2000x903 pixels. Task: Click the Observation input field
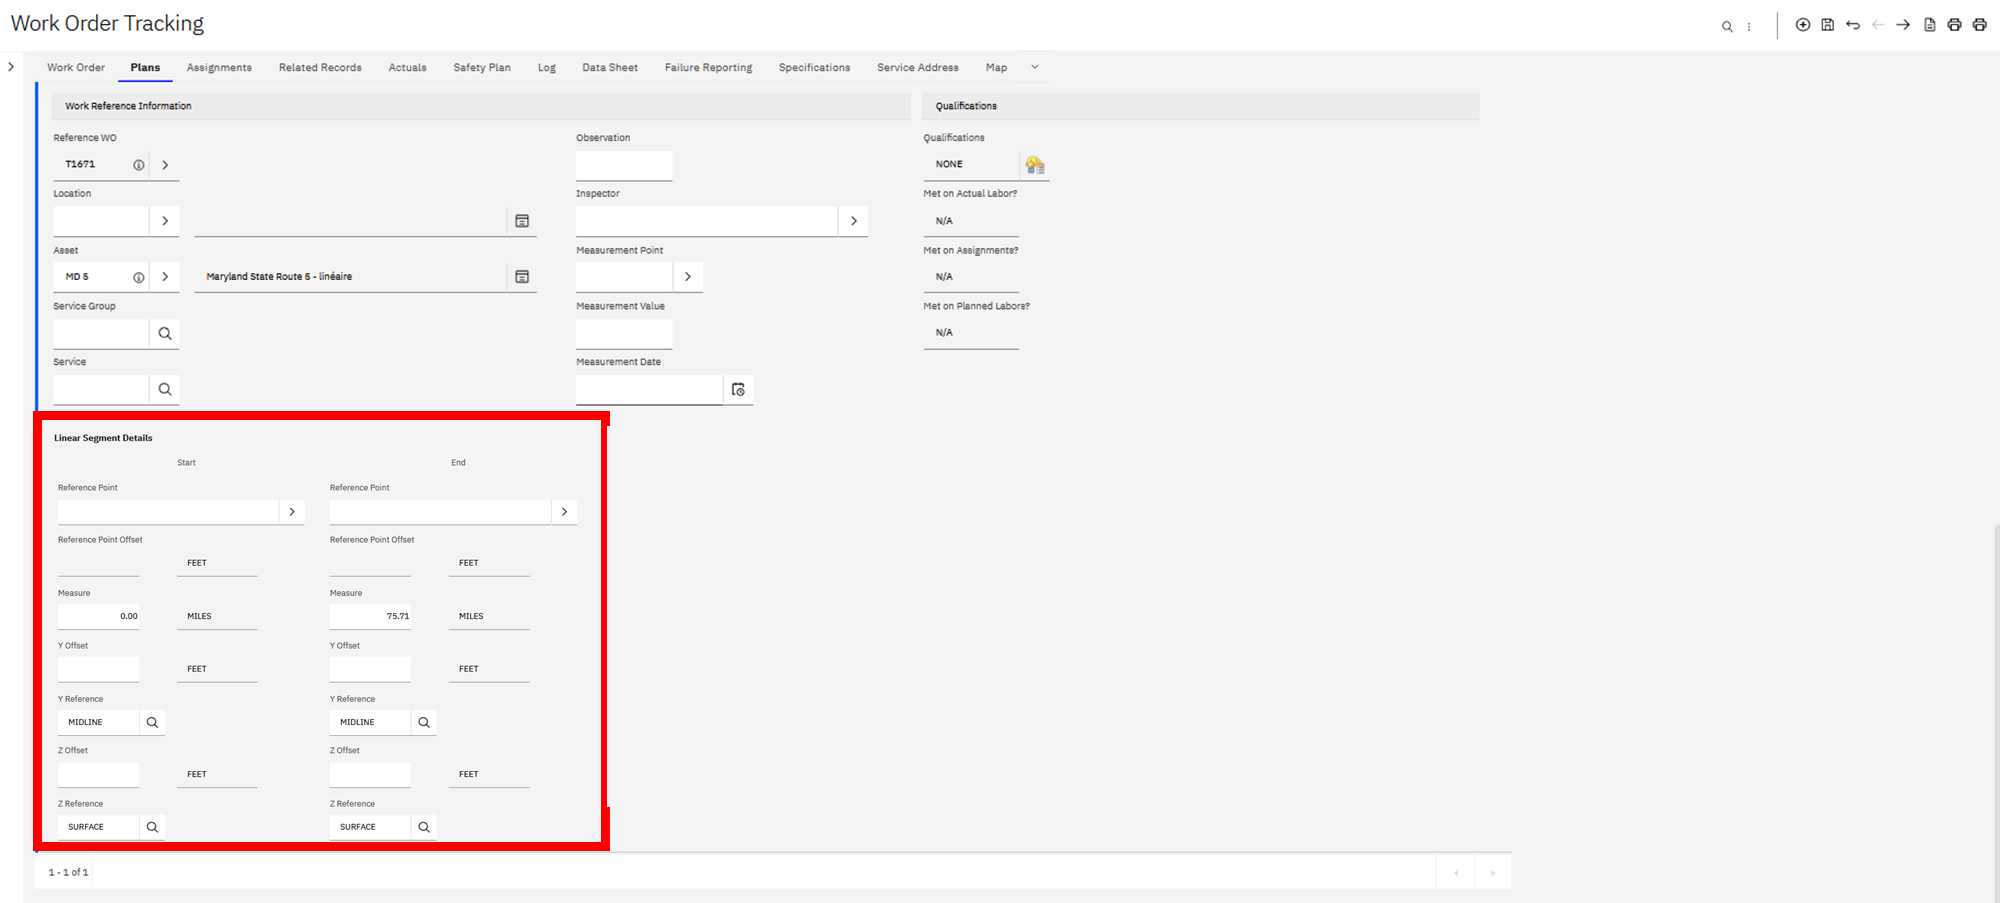[x=624, y=165]
